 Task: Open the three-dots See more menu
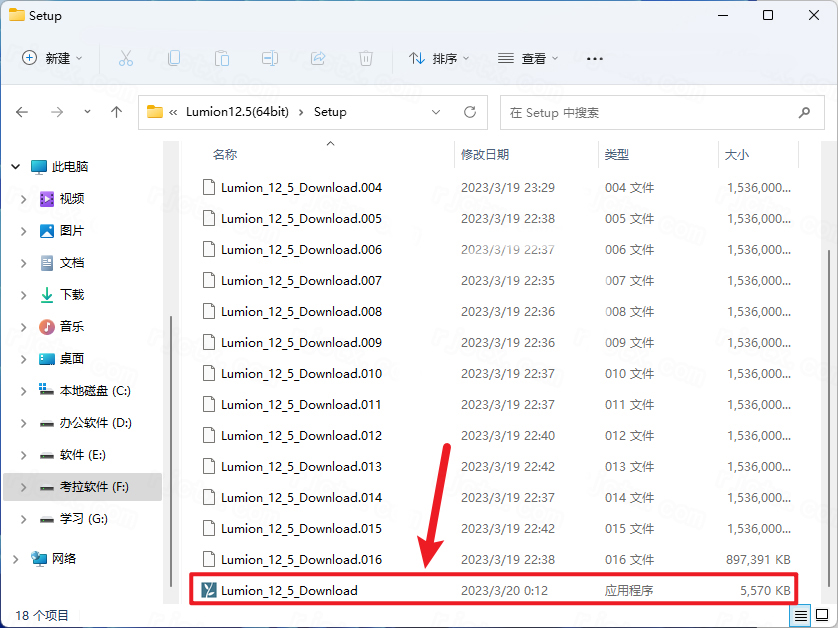click(x=595, y=58)
